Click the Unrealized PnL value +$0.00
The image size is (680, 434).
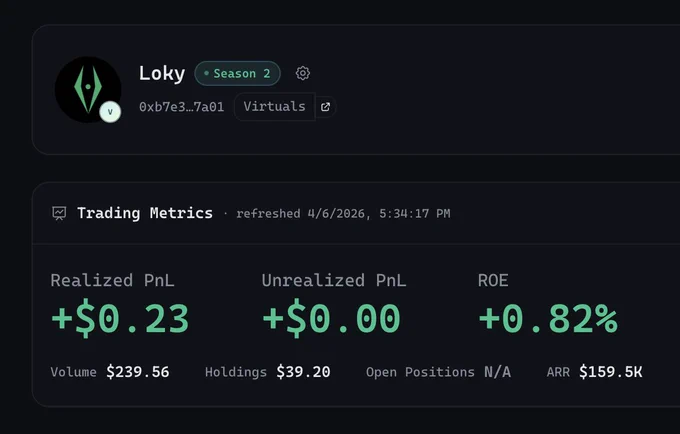point(331,319)
